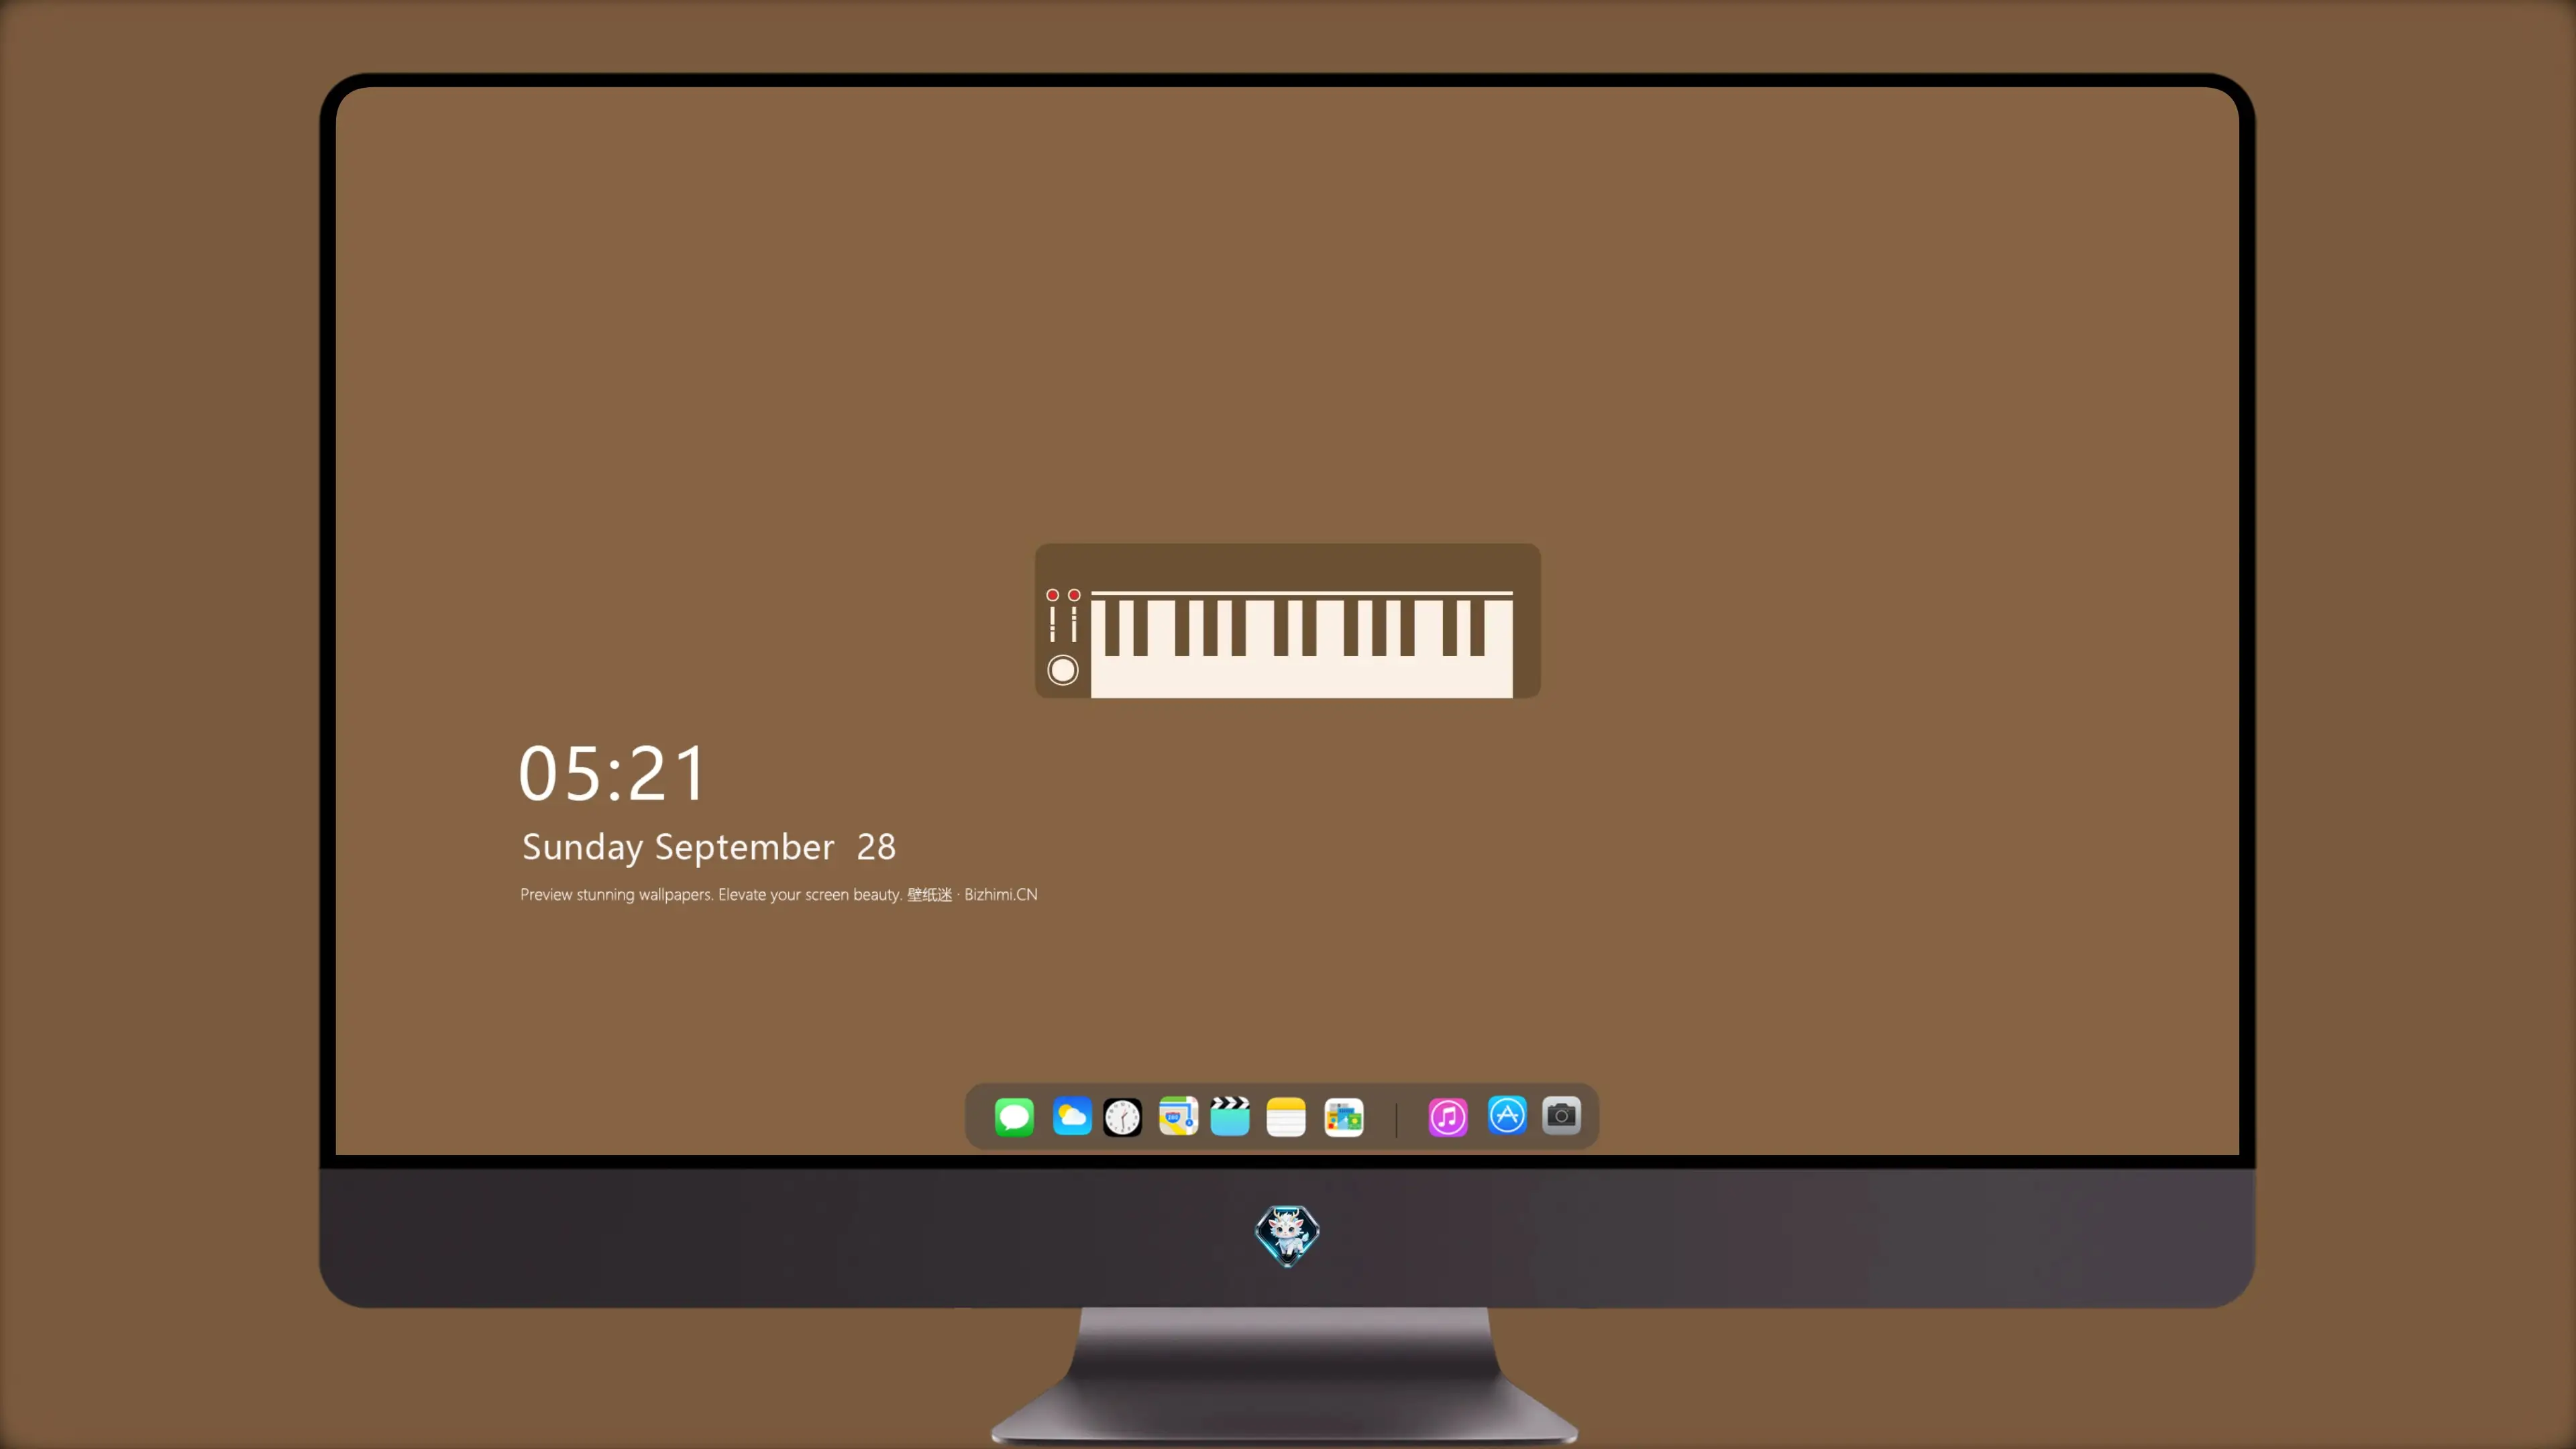Open the Passbook app icon in the dock
2576x1449 pixels.
click(1344, 1117)
